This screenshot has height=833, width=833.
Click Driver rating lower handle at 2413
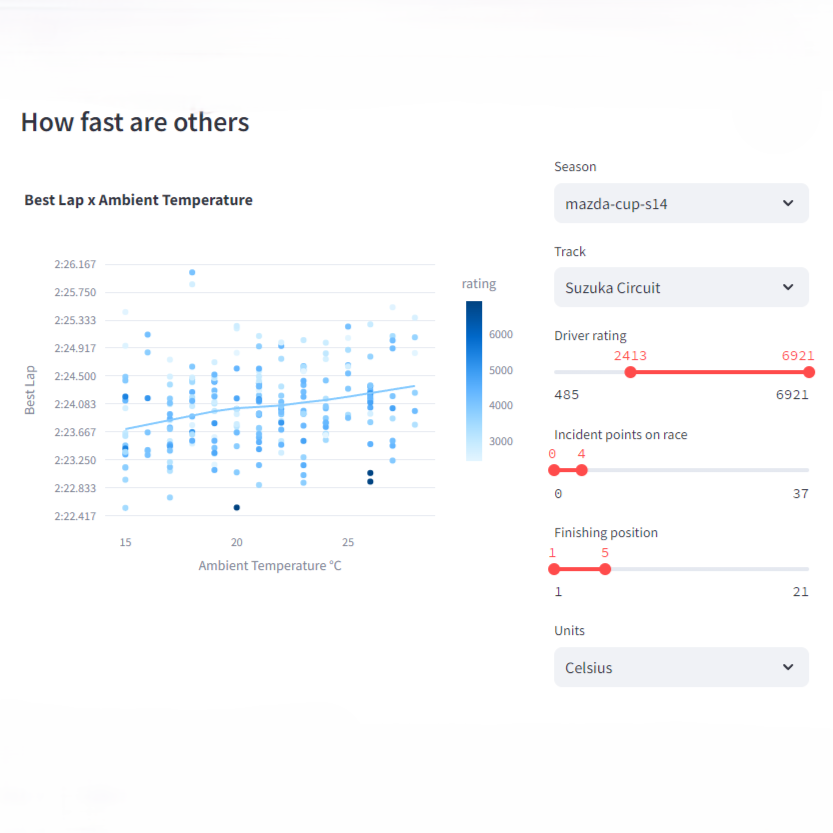[x=630, y=372]
